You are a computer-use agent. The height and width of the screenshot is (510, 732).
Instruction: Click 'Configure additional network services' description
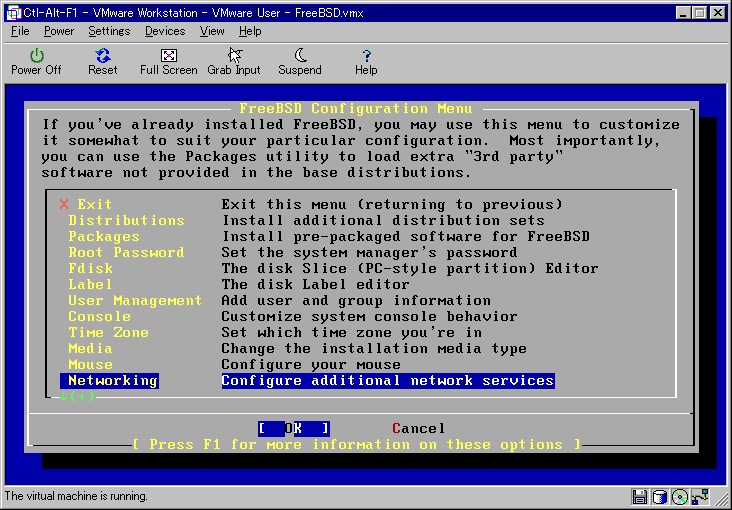[388, 381]
